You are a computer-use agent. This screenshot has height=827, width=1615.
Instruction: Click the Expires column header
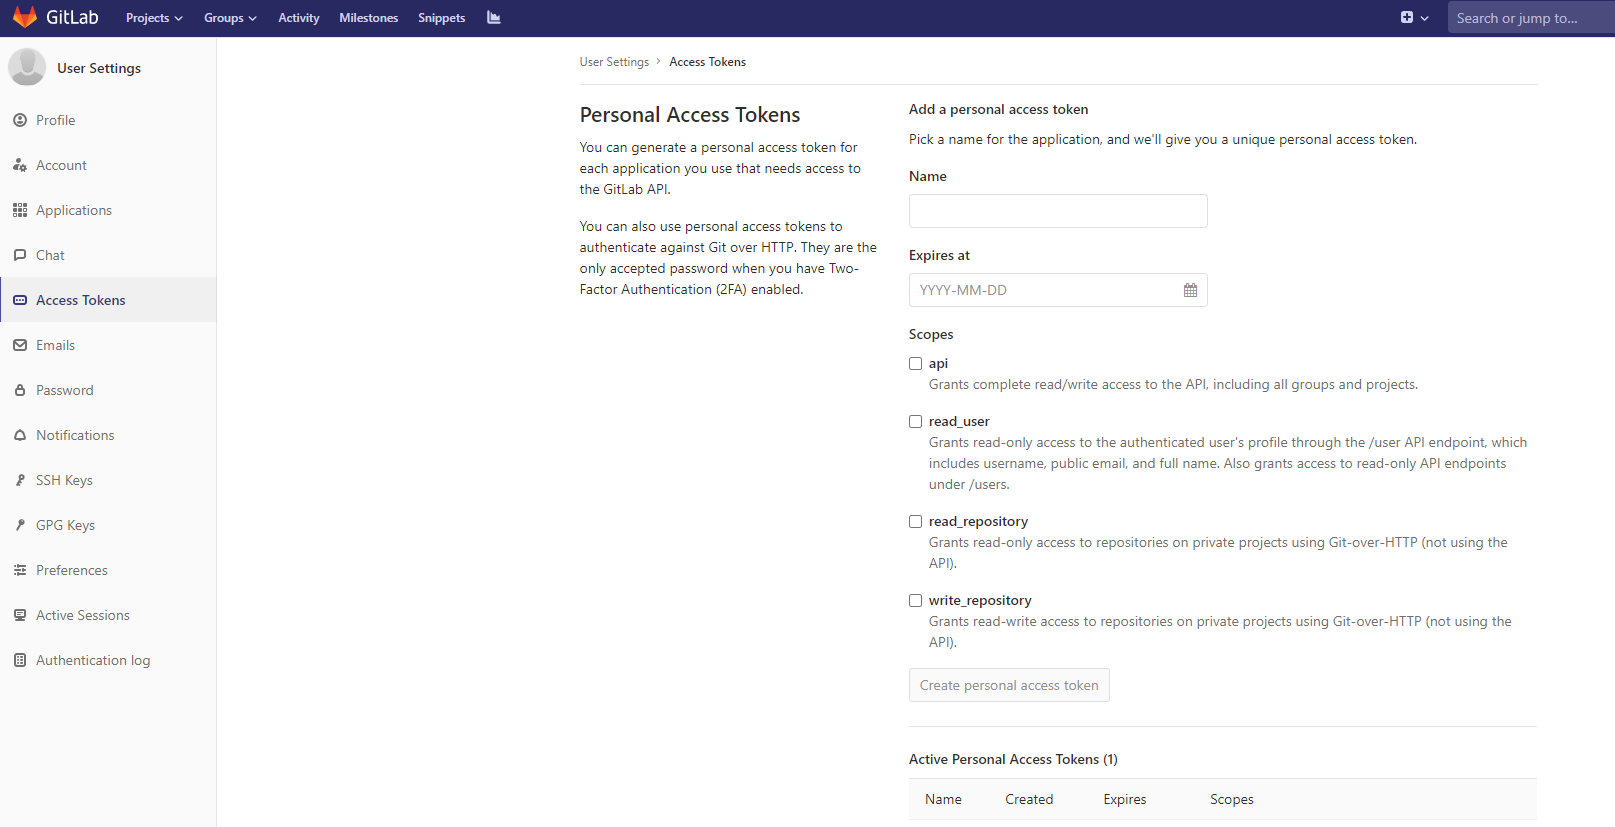tap(1125, 800)
